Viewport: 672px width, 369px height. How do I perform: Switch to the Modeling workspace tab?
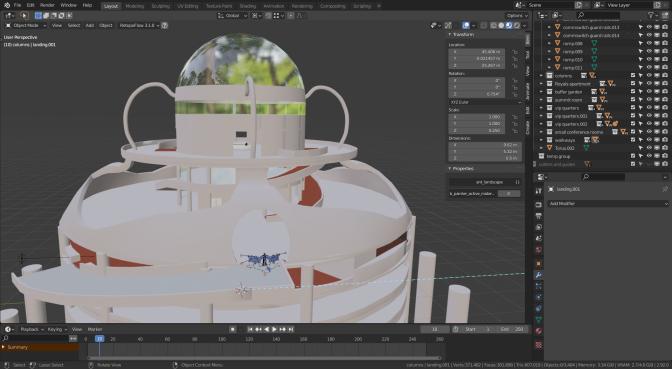point(135,6)
